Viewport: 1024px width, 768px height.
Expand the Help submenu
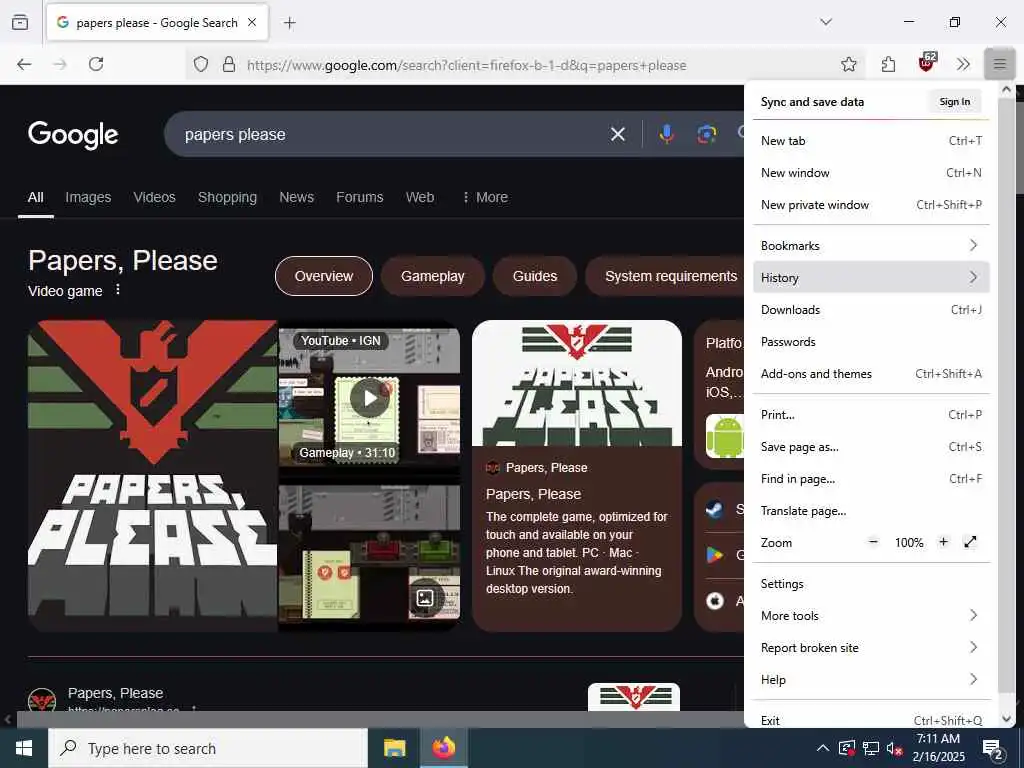[871, 680]
